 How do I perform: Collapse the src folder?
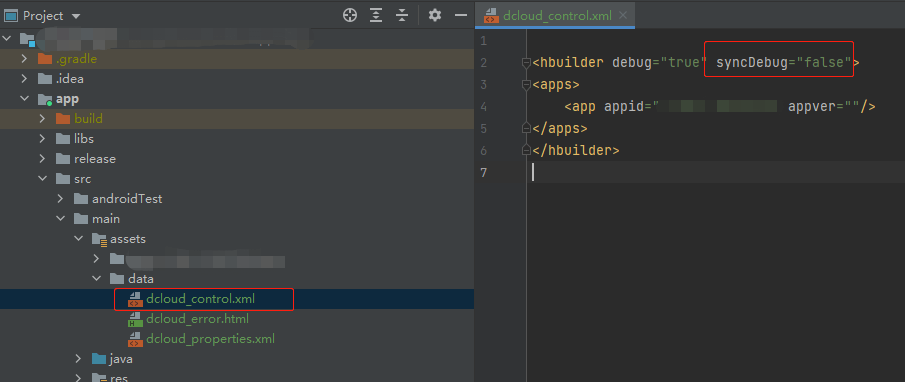point(42,179)
